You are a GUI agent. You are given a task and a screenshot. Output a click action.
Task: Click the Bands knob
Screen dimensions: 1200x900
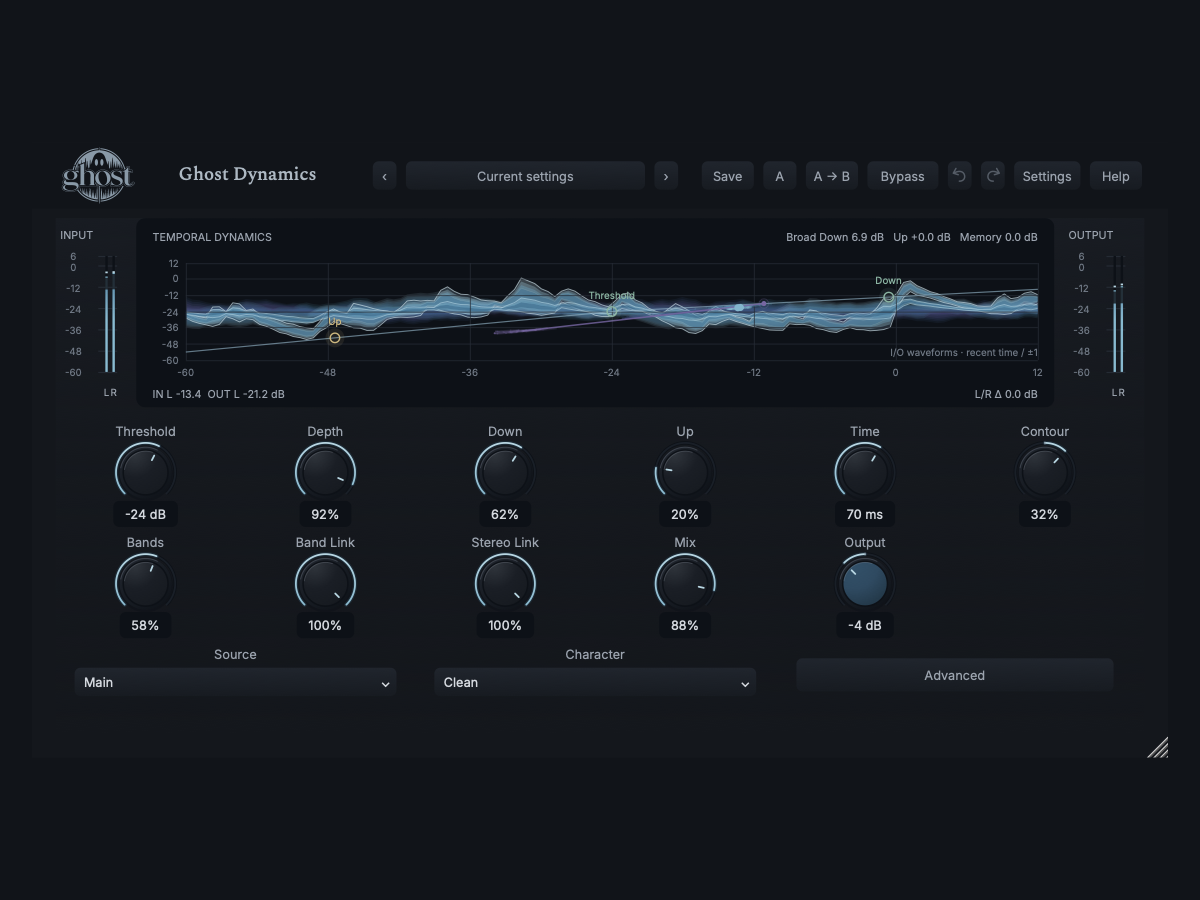click(x=145, y=583)
